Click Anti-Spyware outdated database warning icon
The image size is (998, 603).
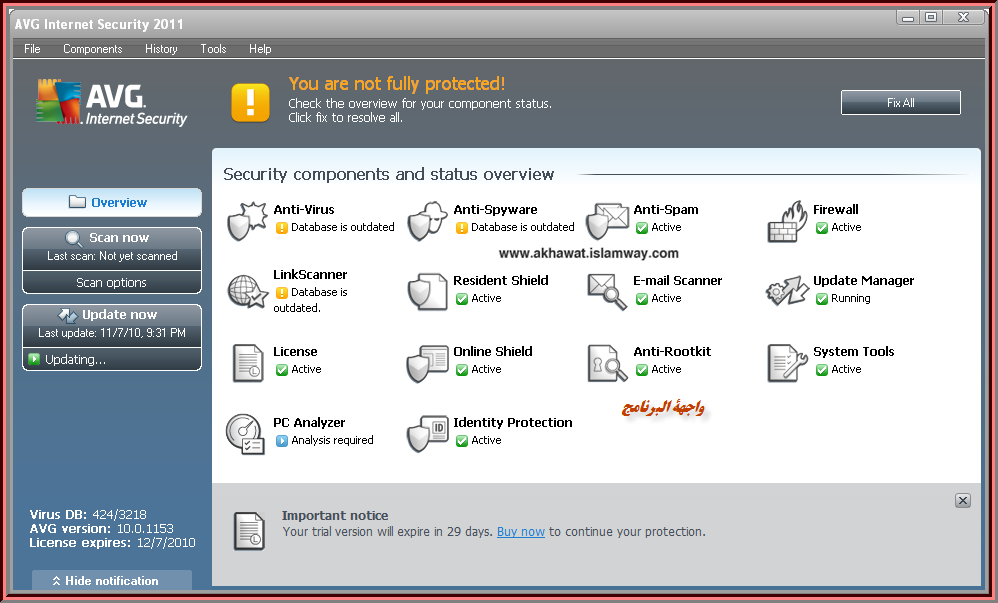[x=462, y=227]
